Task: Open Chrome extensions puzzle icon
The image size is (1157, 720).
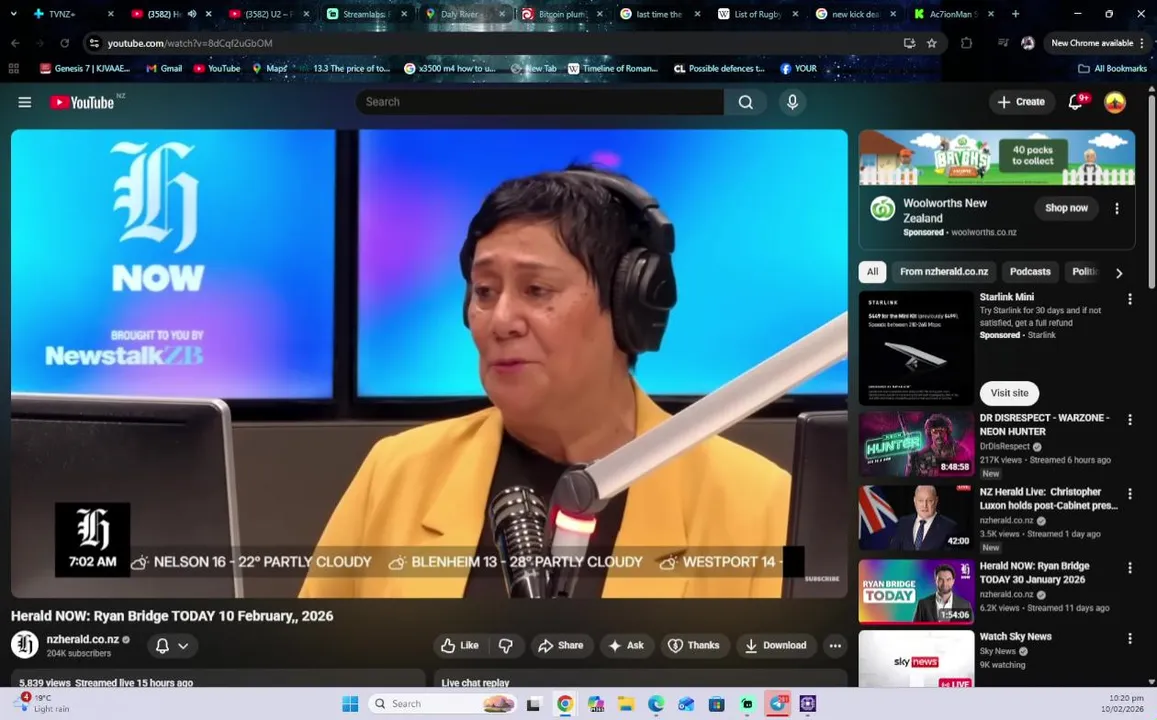Action: pos(966,44)
